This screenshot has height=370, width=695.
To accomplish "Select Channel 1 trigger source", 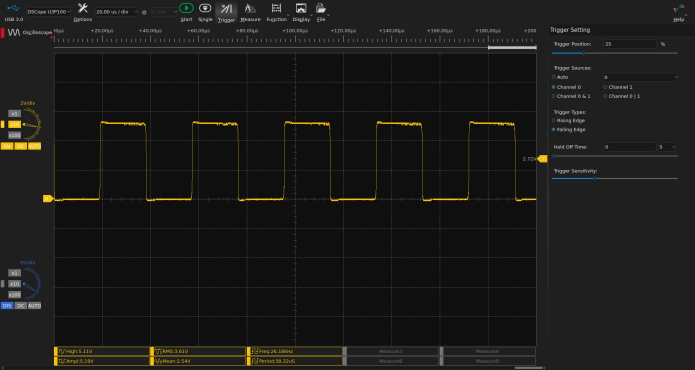I will 605,87.
